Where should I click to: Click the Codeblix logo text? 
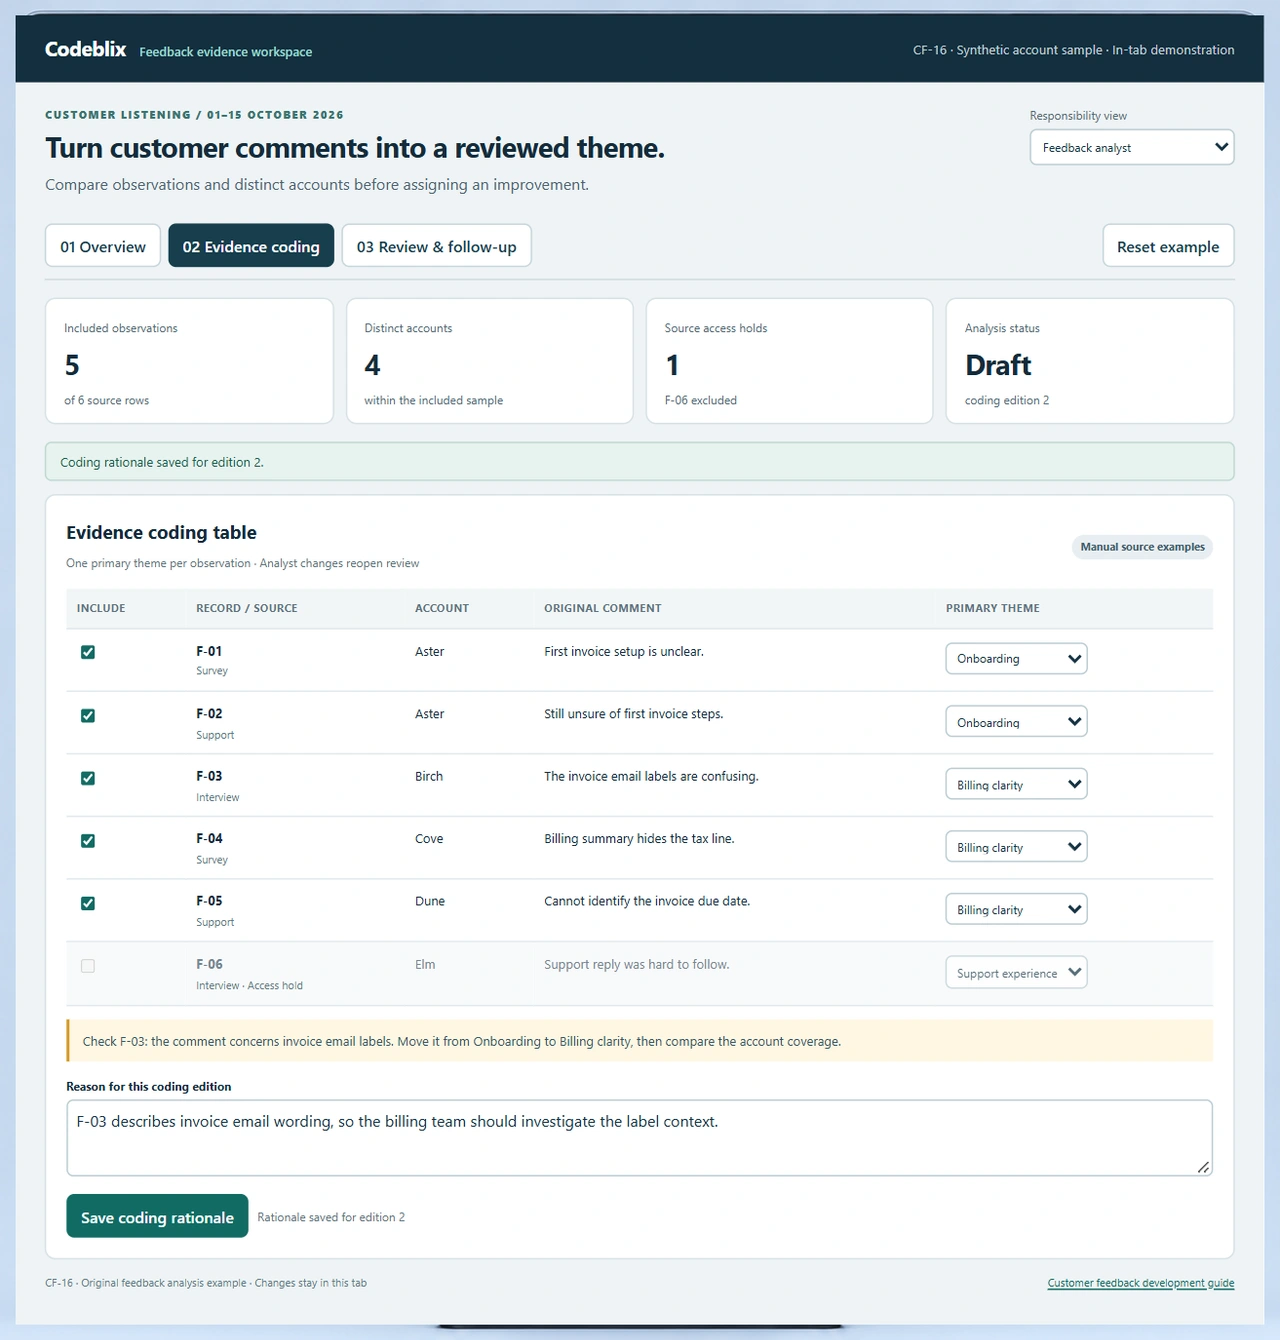[86, 49]
